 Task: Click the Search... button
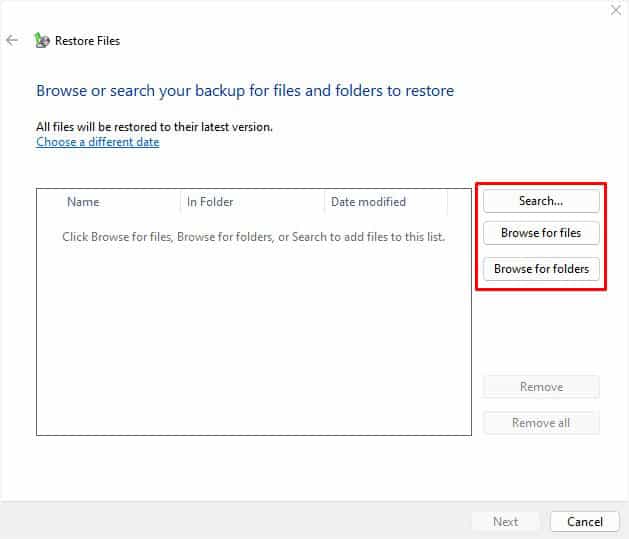(541, 201)
